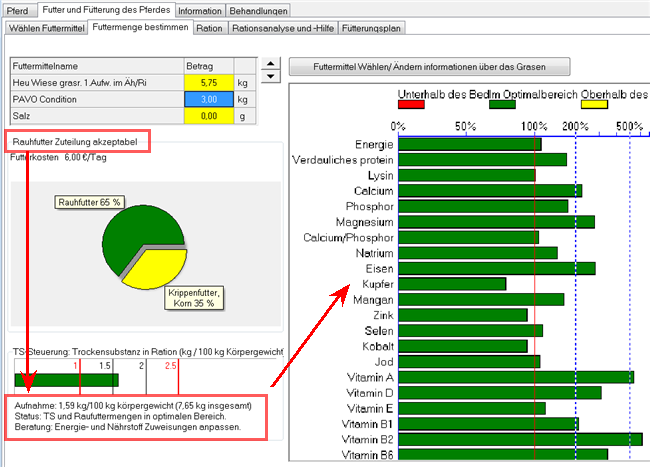Click the Vitamin B1 label
650x467 pixels.
[367, 424]
